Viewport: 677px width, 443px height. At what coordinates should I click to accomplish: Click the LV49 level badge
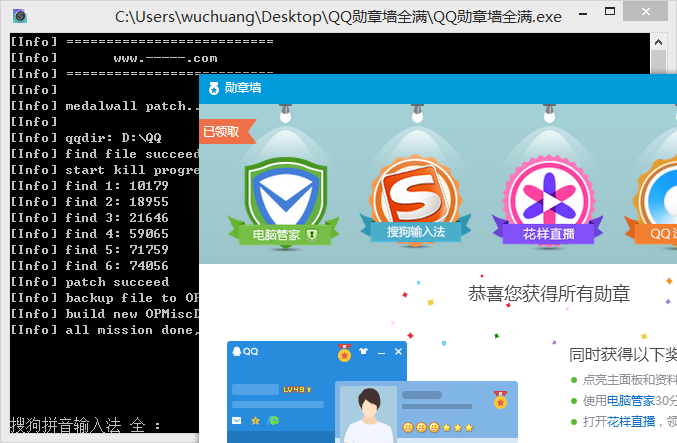297,388
